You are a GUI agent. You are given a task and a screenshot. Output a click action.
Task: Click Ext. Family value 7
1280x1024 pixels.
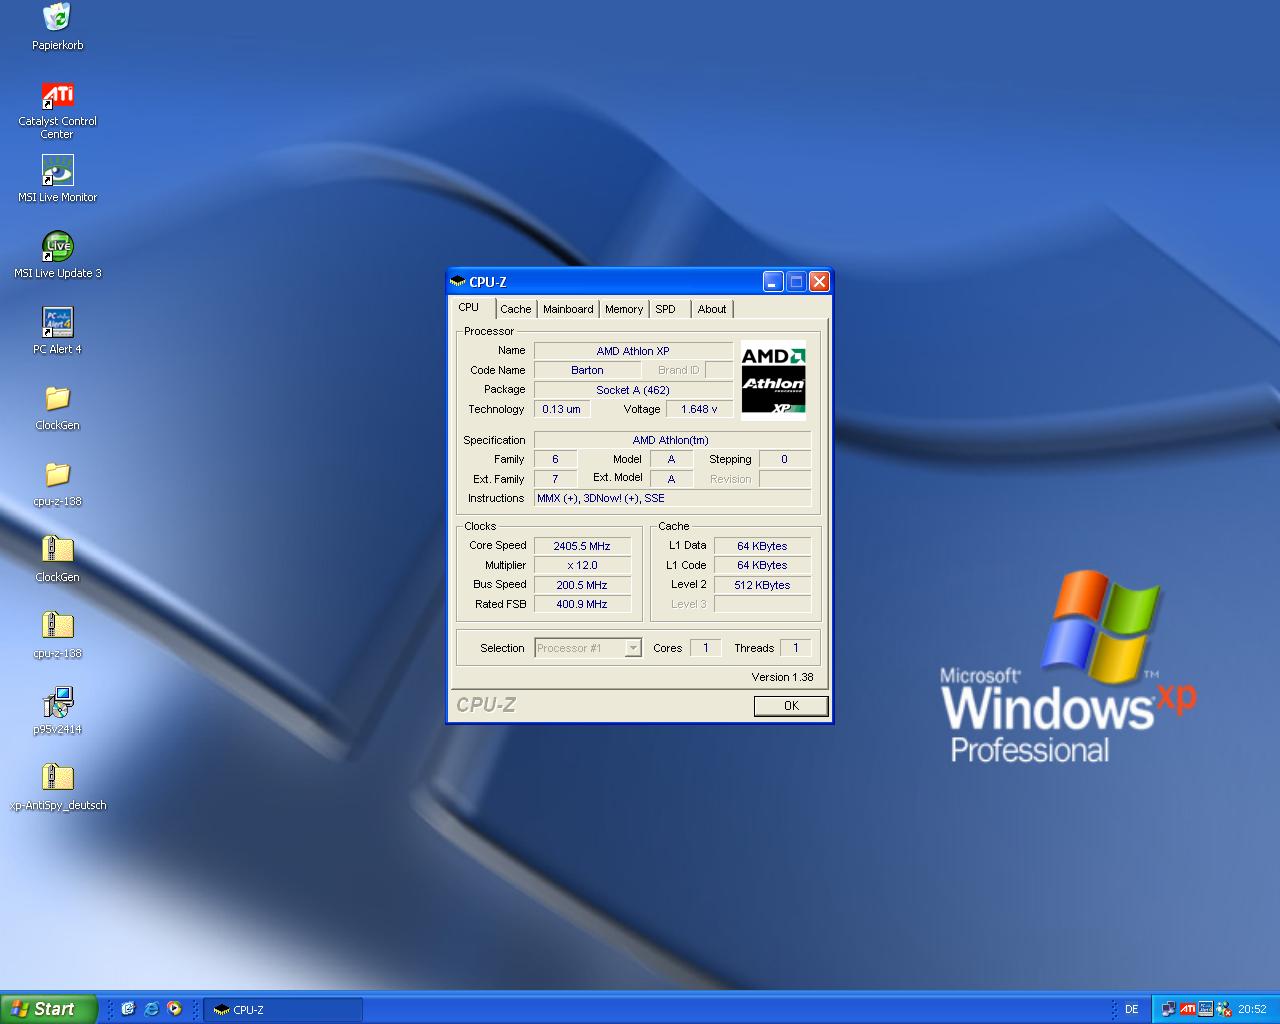click(x=555, y=479)
